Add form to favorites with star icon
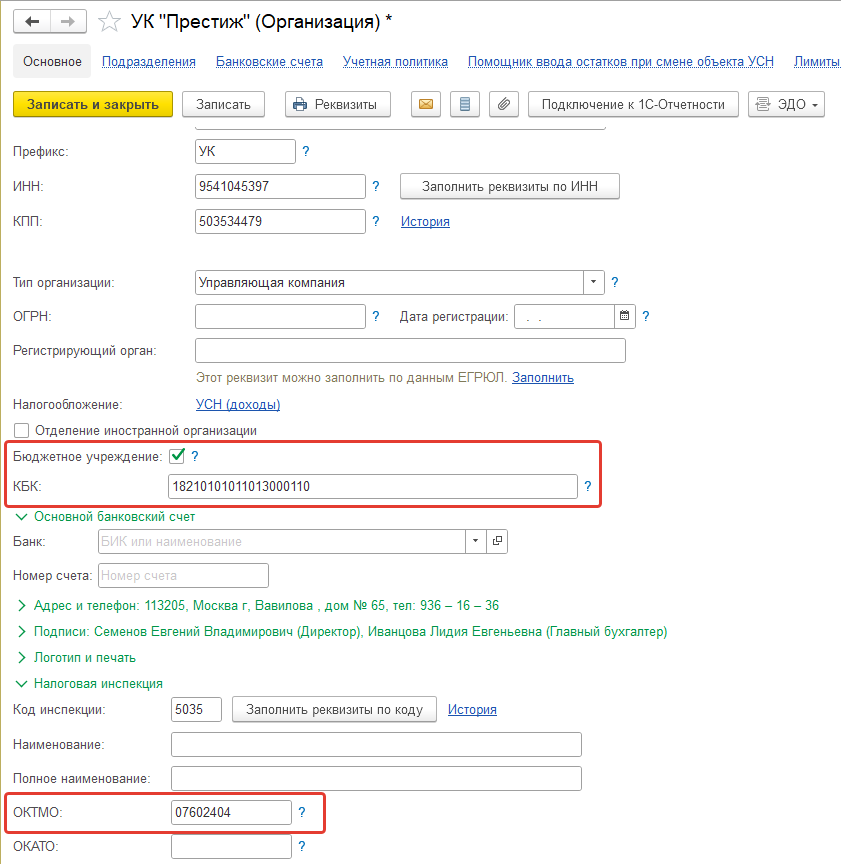Screen dimensions: 841x864 pyautogui.click(x=109, y=22)
